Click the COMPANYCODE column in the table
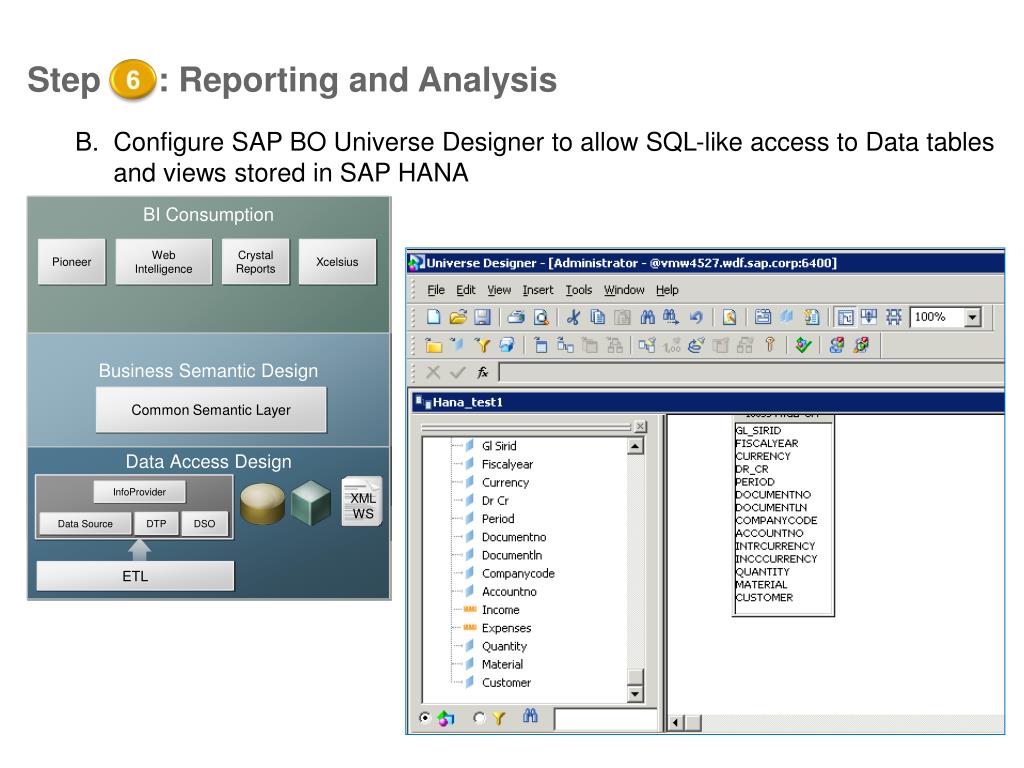The width and height of the screenshot is (1024, 768). tap(776, 520)
